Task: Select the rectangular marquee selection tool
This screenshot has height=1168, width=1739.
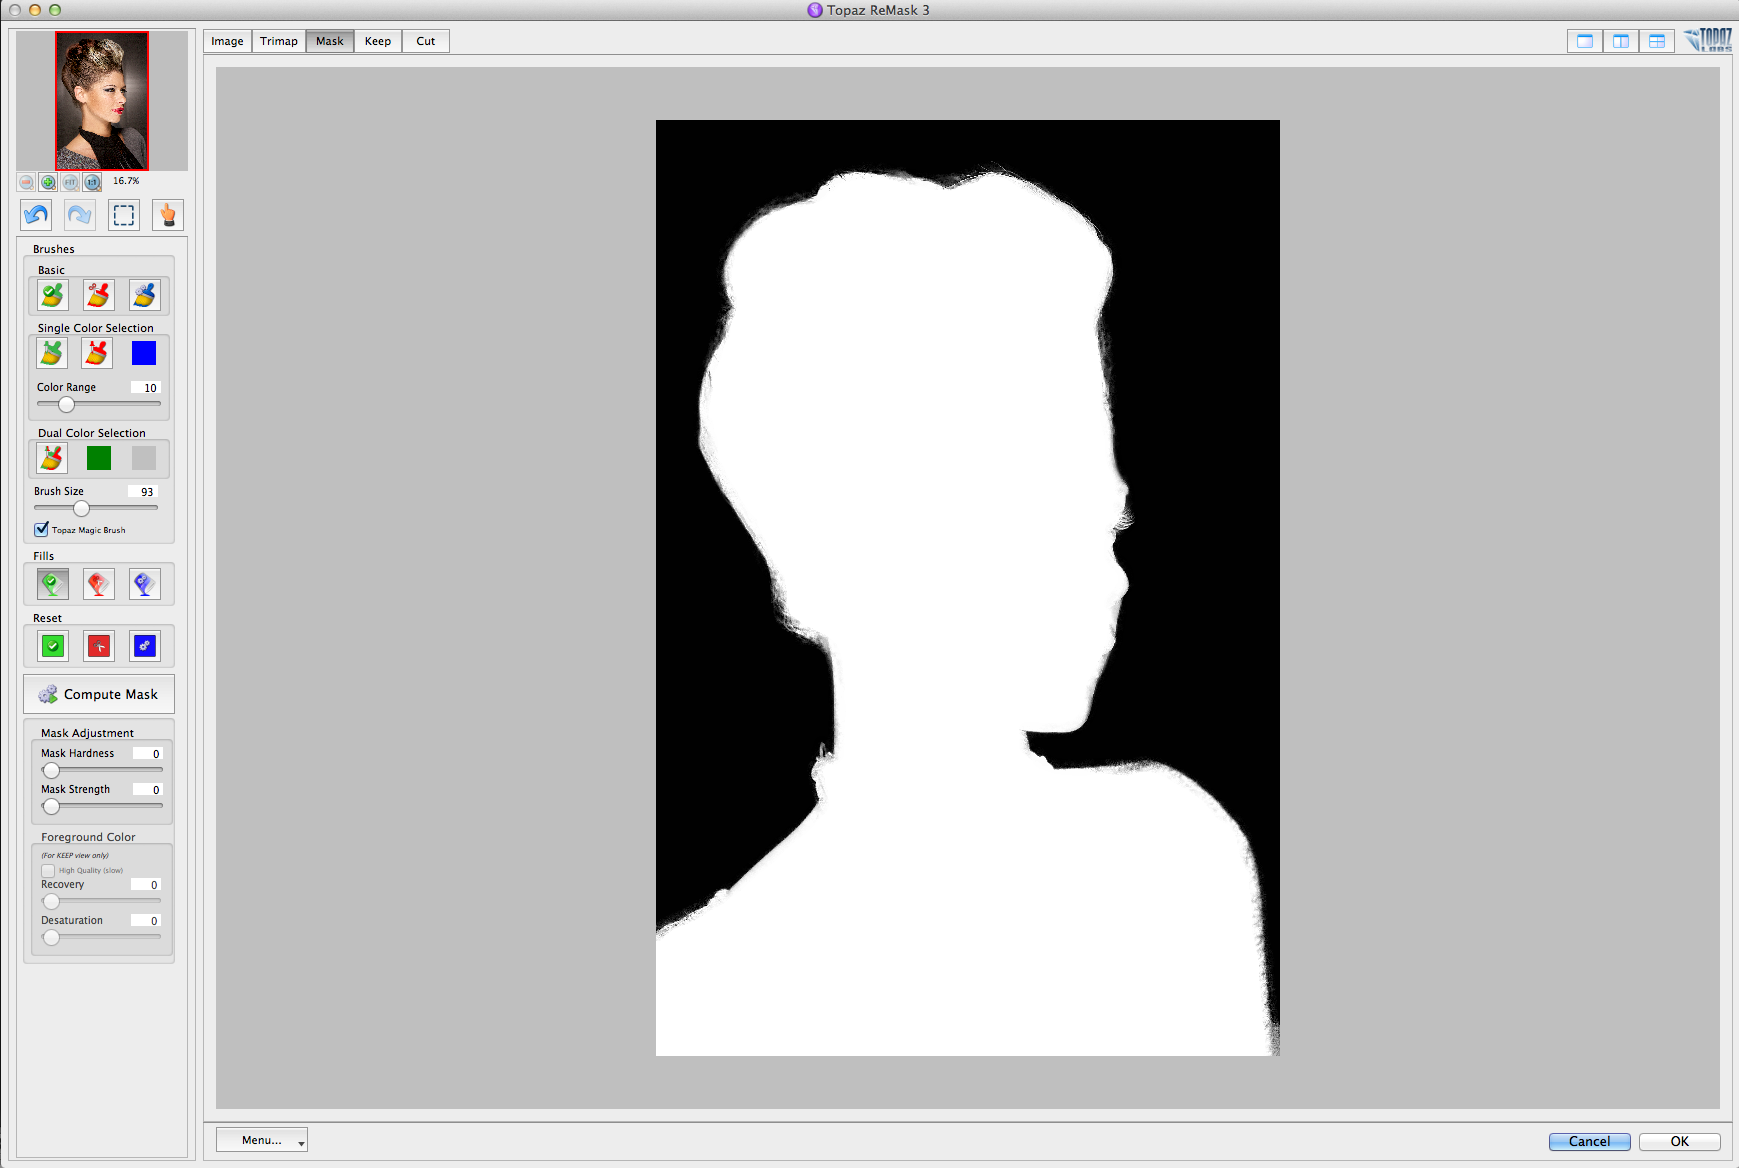Action: pos(124,215)
